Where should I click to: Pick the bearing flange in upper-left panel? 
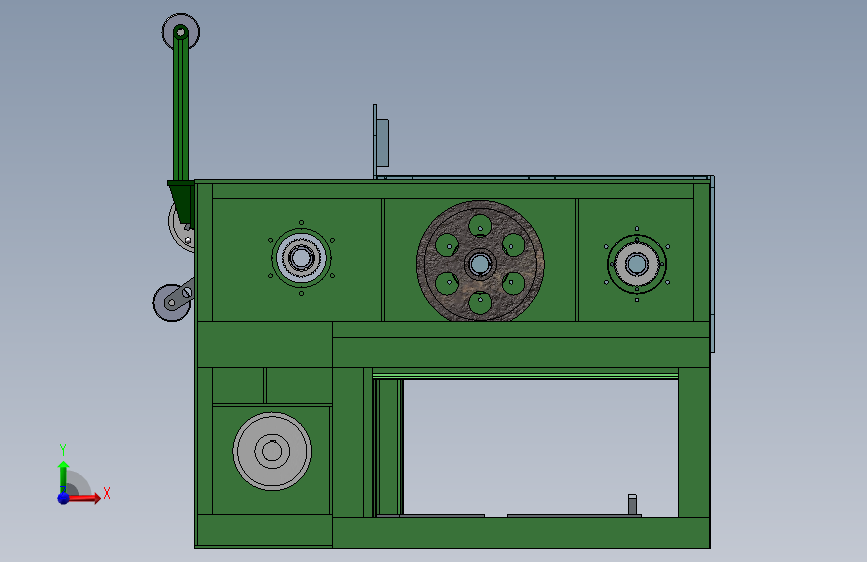pos(301,258)
